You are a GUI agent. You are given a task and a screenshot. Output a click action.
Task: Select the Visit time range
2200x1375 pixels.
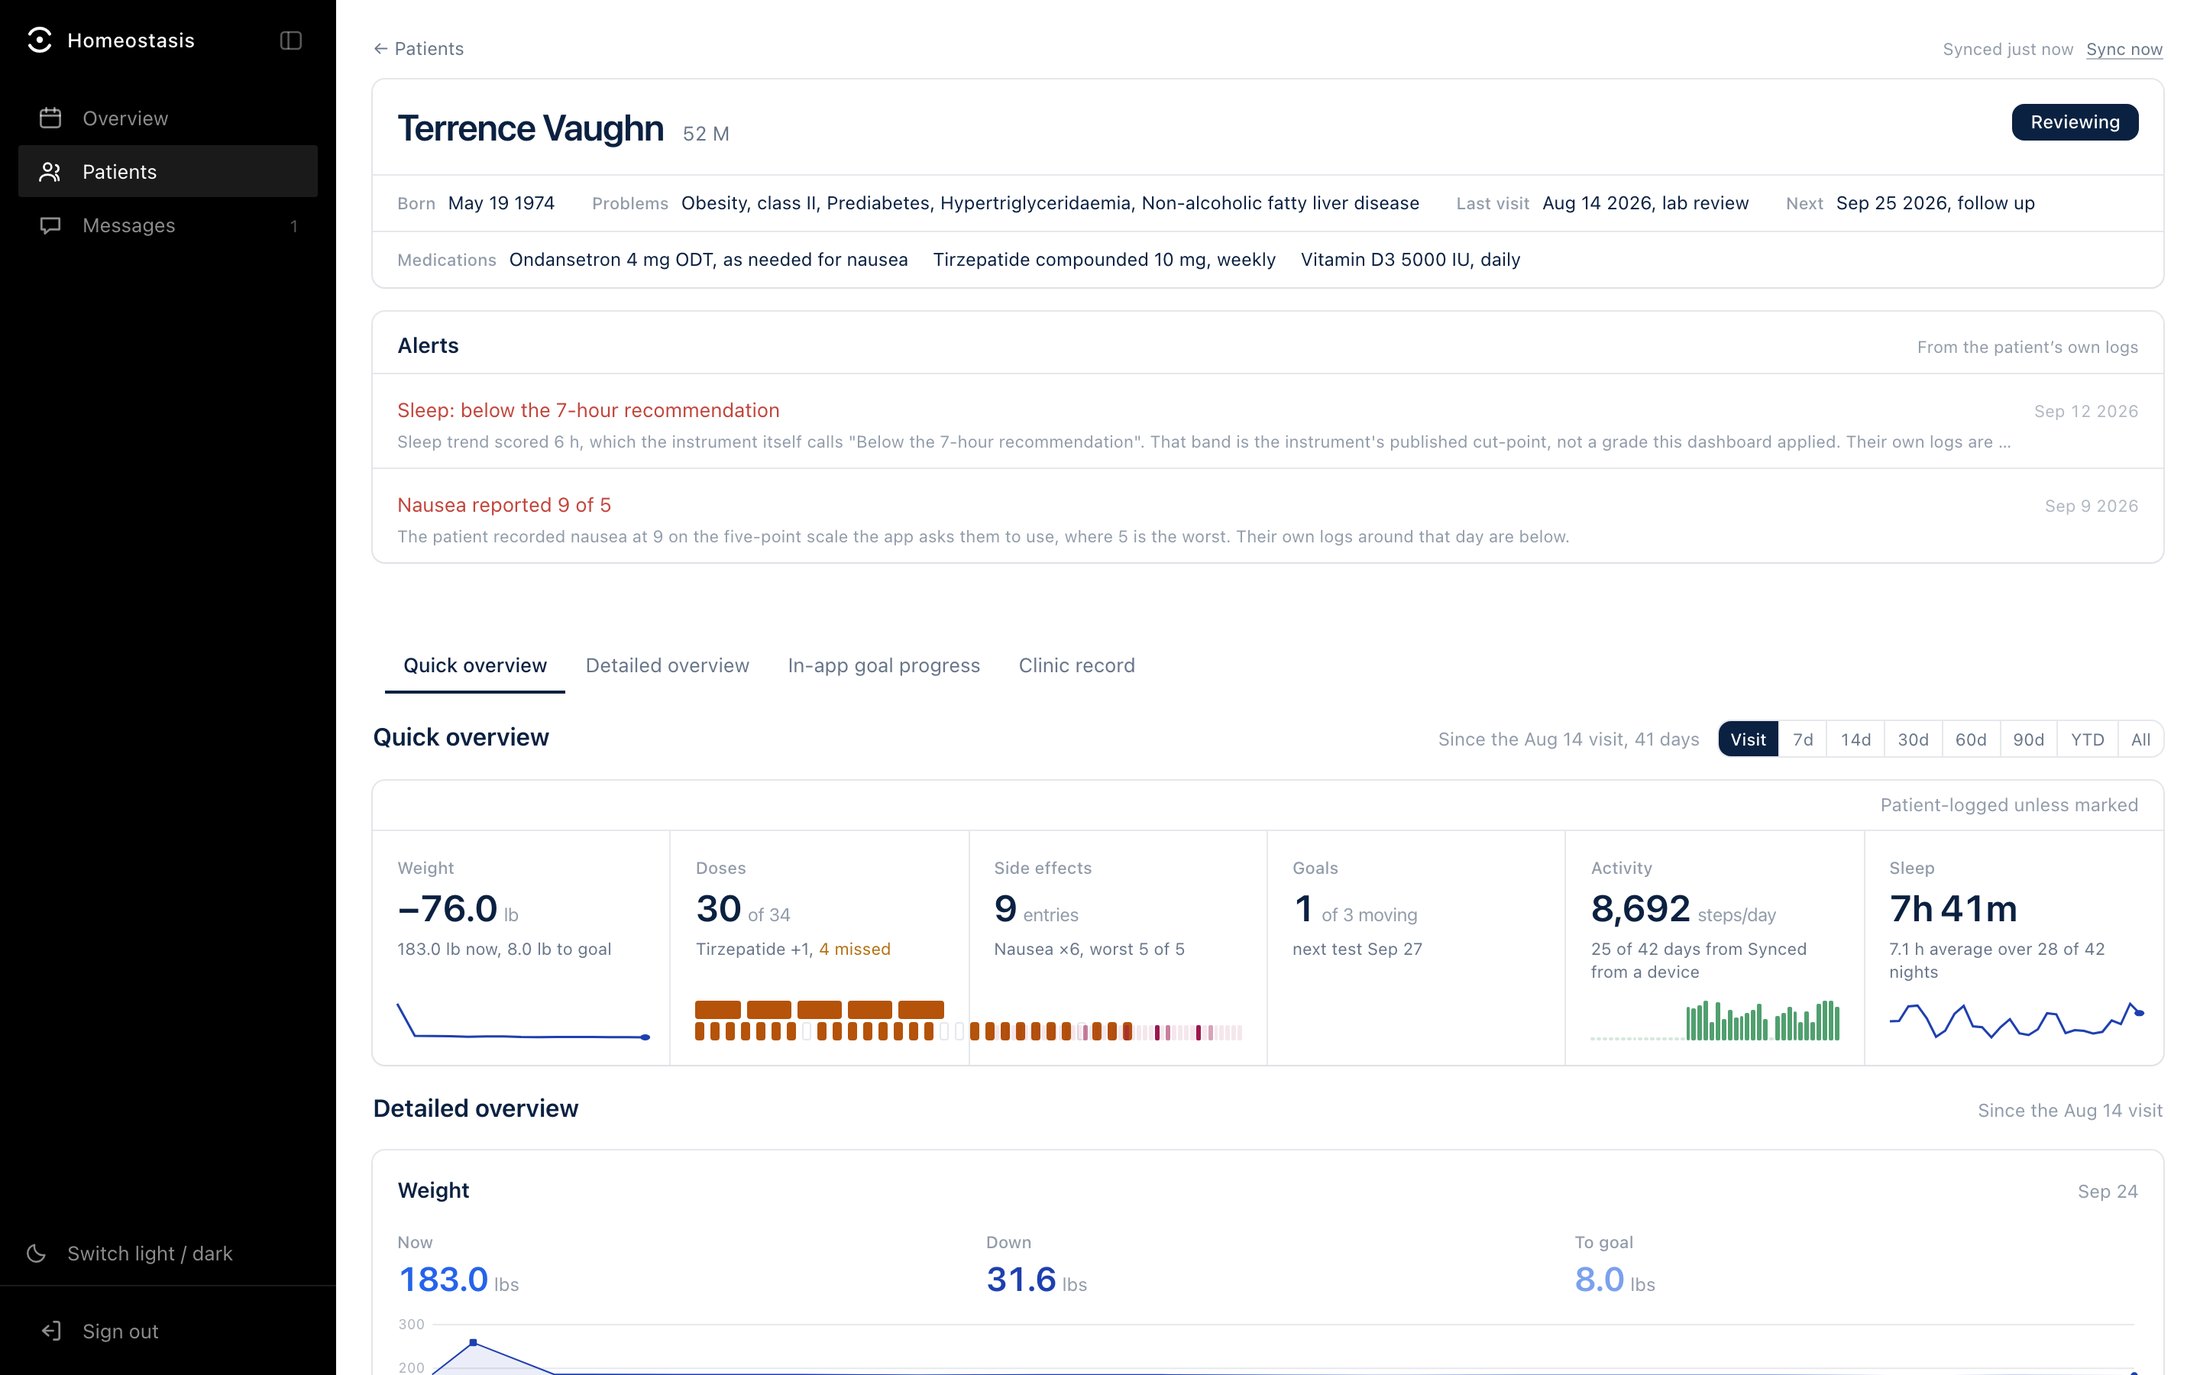[1748, 739]
